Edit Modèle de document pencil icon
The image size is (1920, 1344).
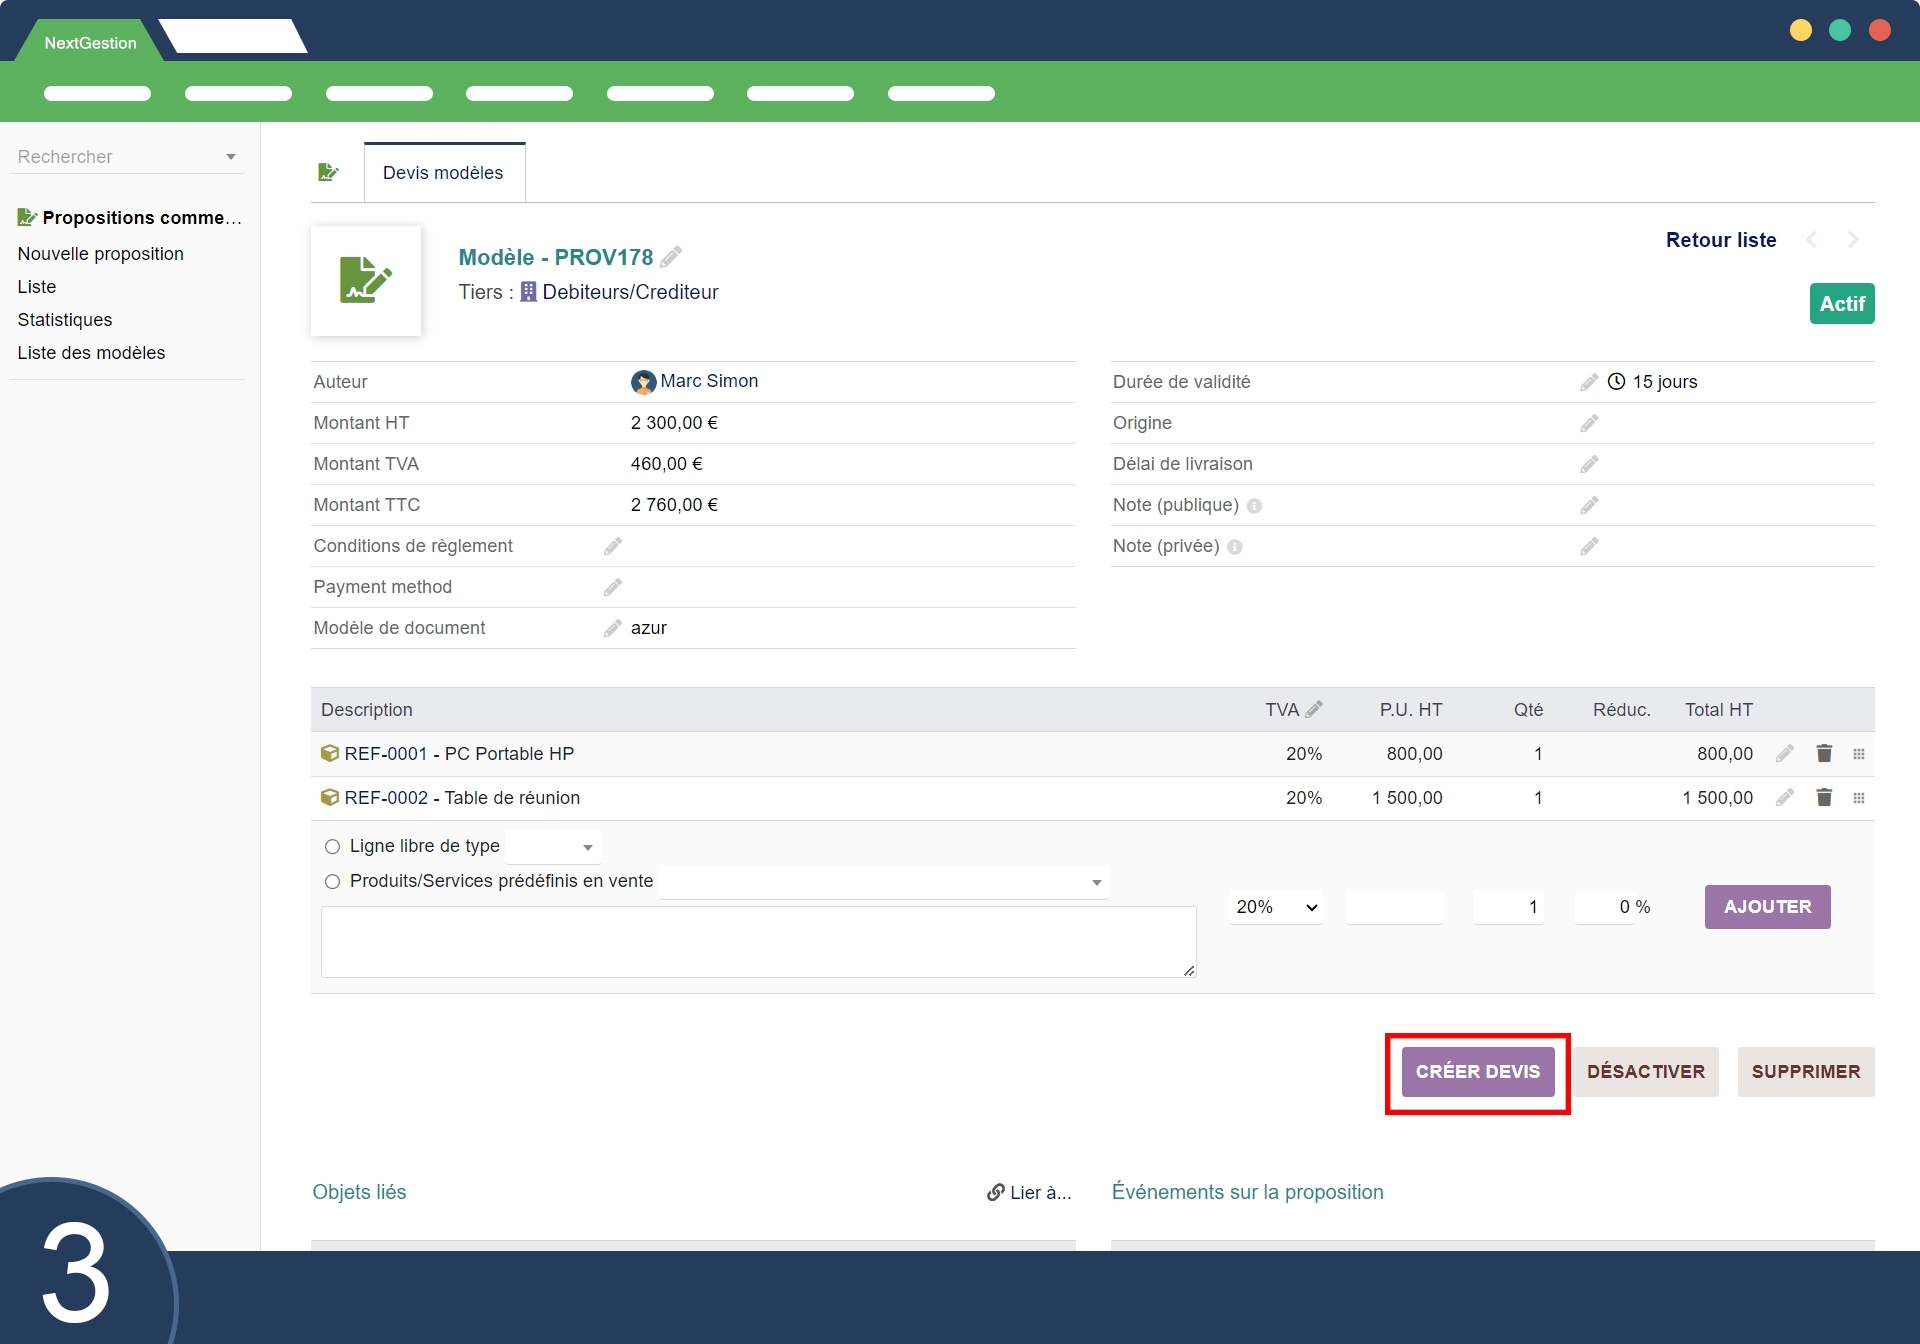[613, 628]
